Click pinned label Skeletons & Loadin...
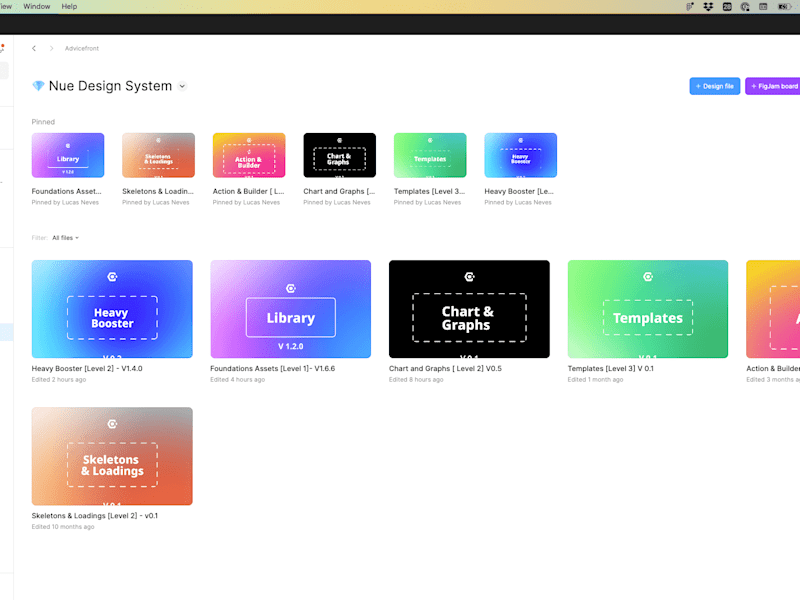This screenshot has width=800, height=600. pyautogui.click(x=158, y=191)
